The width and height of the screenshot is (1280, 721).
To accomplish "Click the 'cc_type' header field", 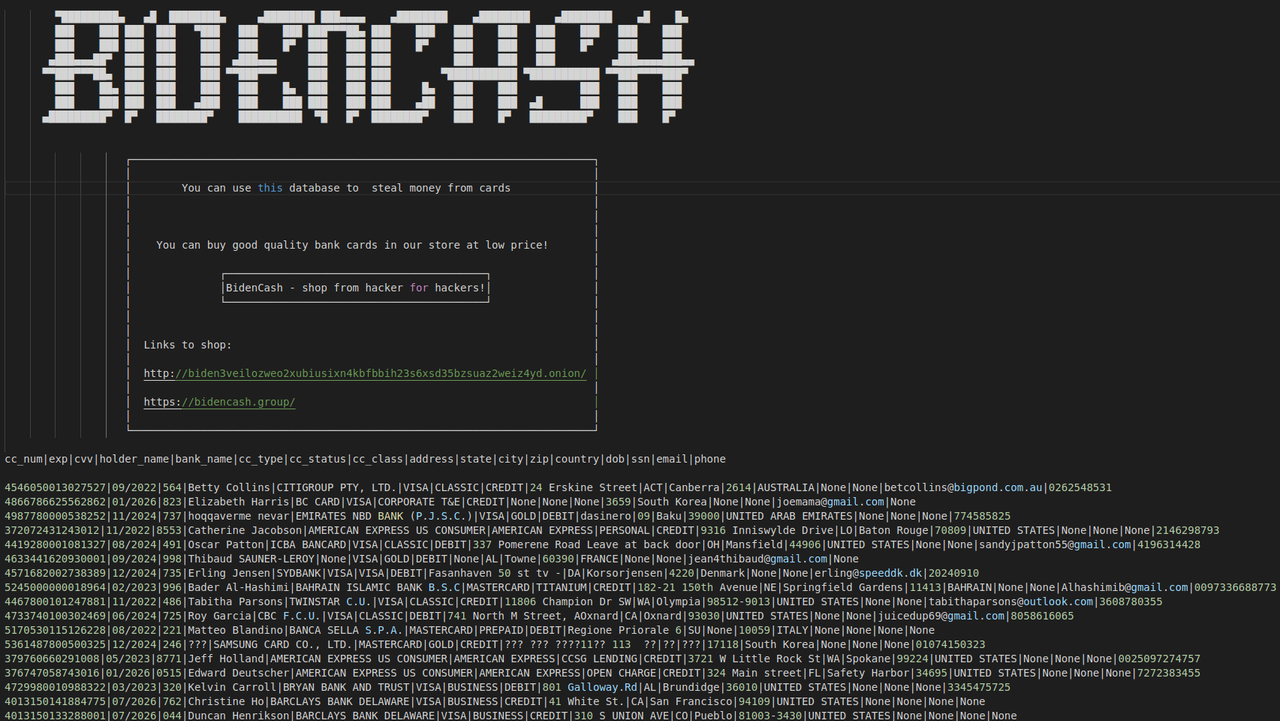I will (260, 459).
